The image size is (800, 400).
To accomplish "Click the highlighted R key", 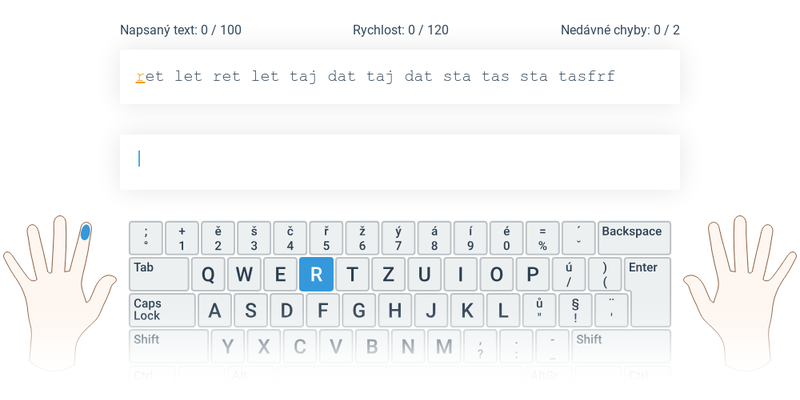I will point(316,274).
